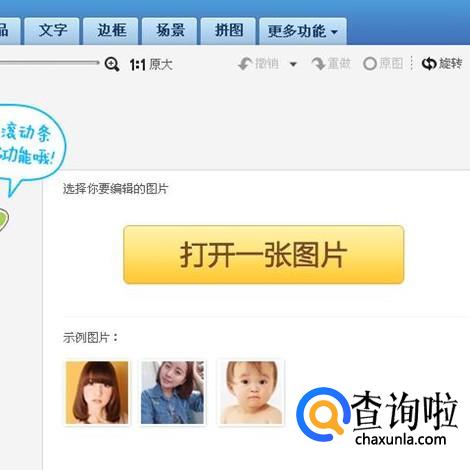Click the undo arrow icon (撤销)
Image resolution: width=470 pixels, height=470 pixels.
245,63
